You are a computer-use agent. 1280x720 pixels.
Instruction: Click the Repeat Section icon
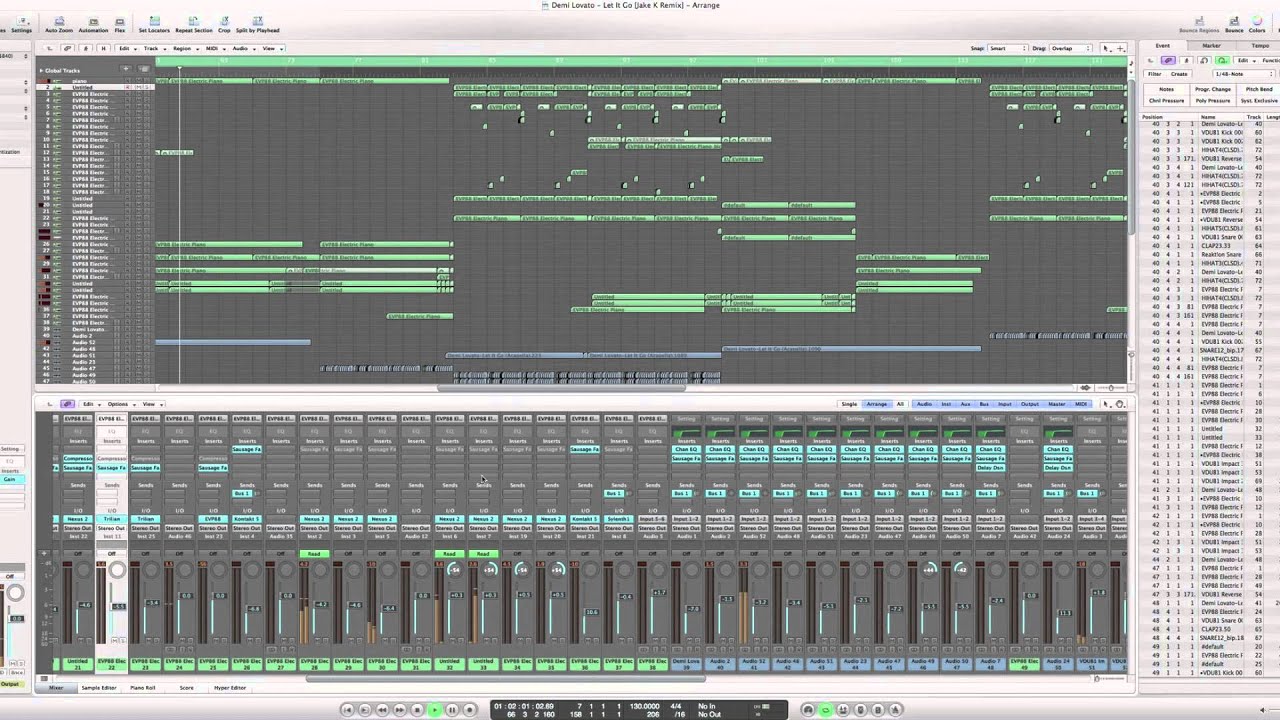194,22
